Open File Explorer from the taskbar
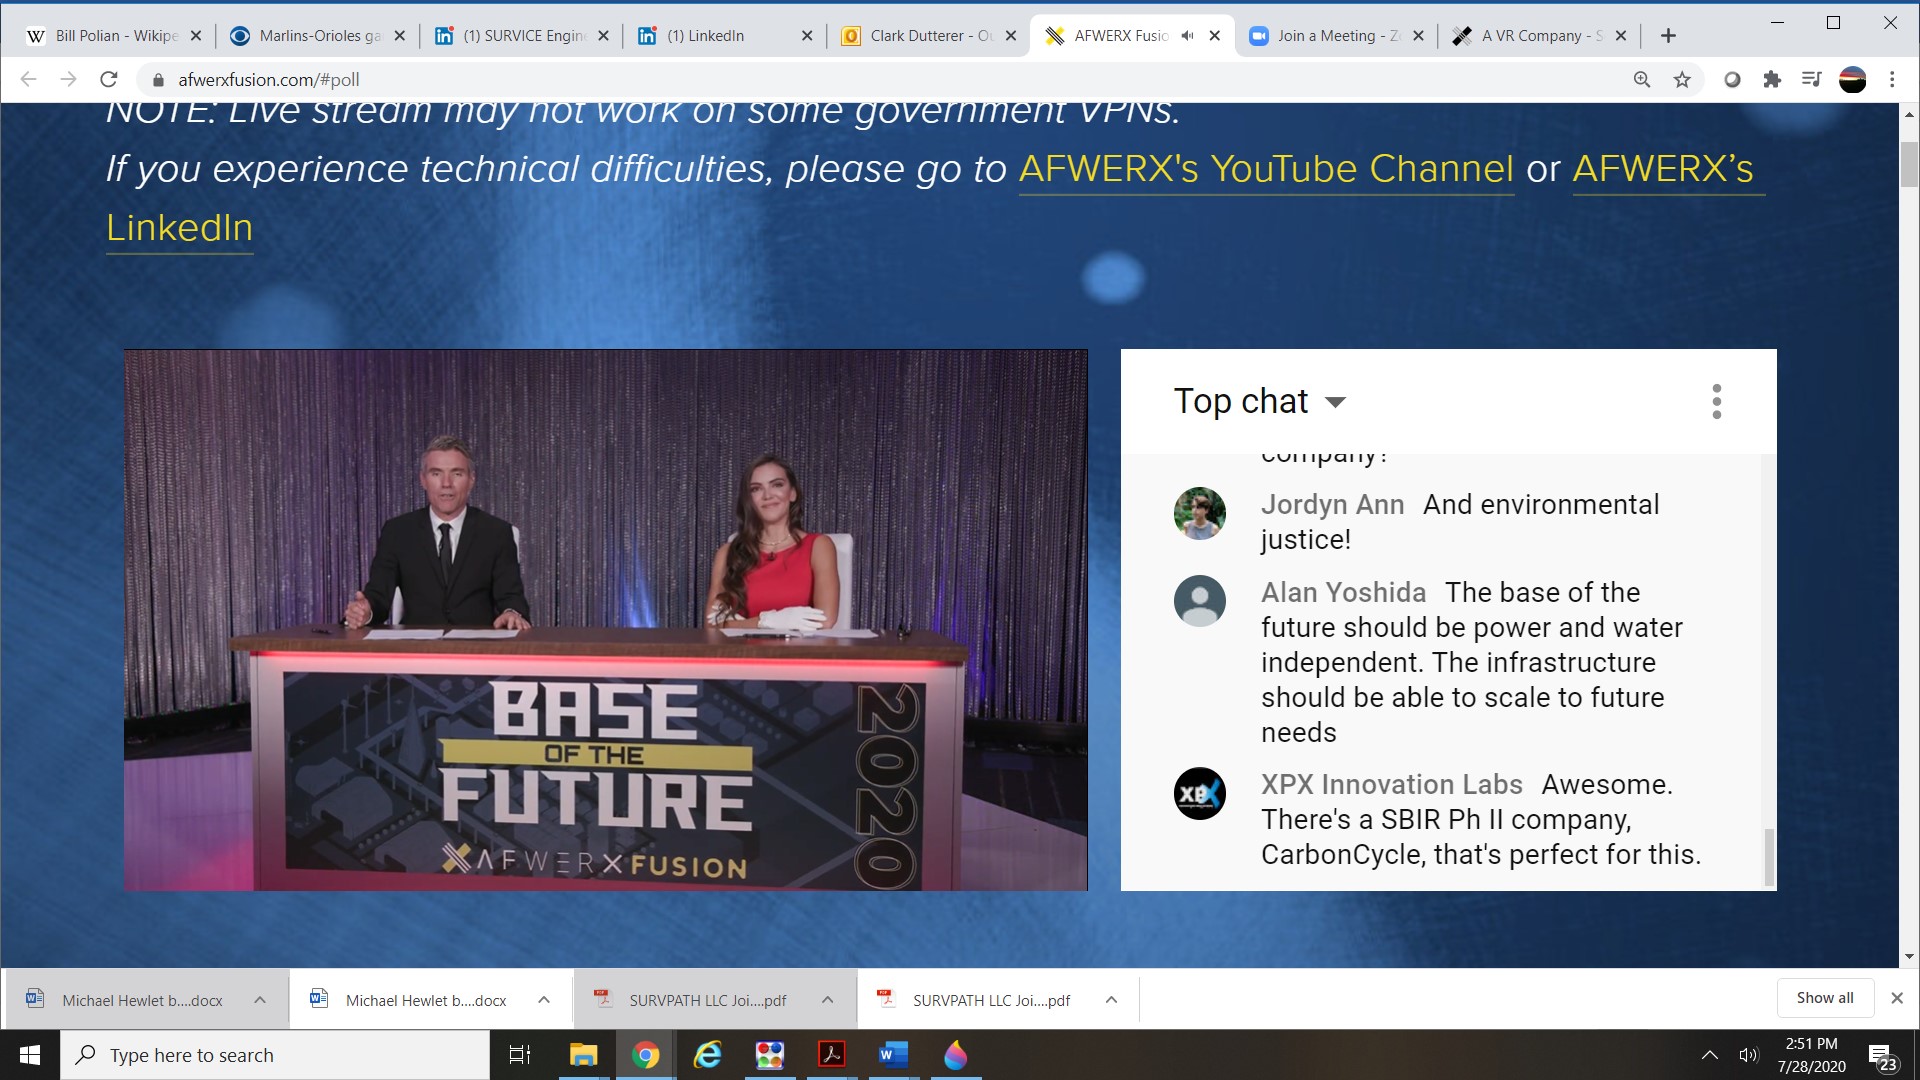The height and width of the screenshot is (1080, 1920). [x=583, y=1055]
